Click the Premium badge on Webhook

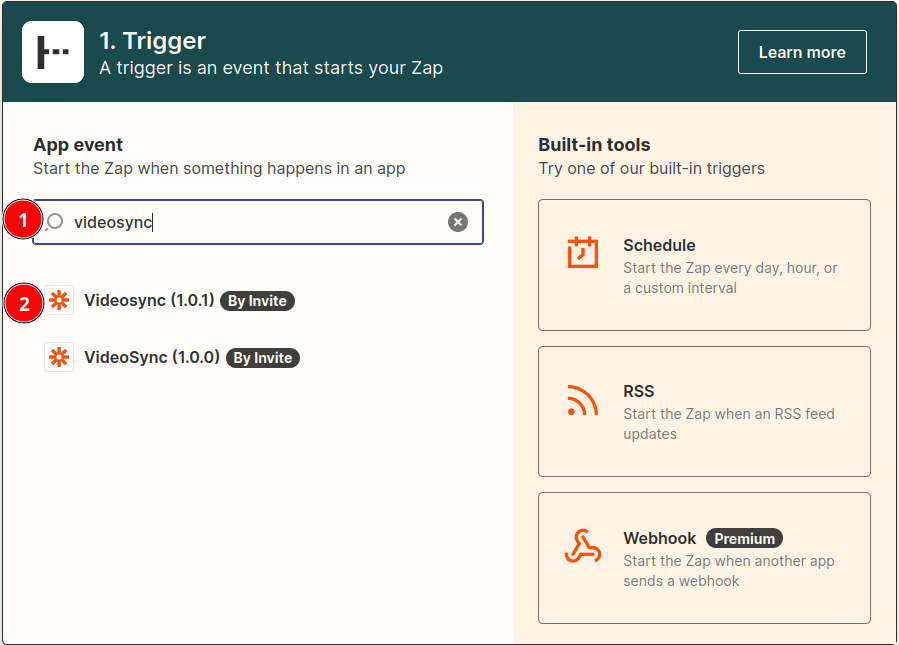744,538
